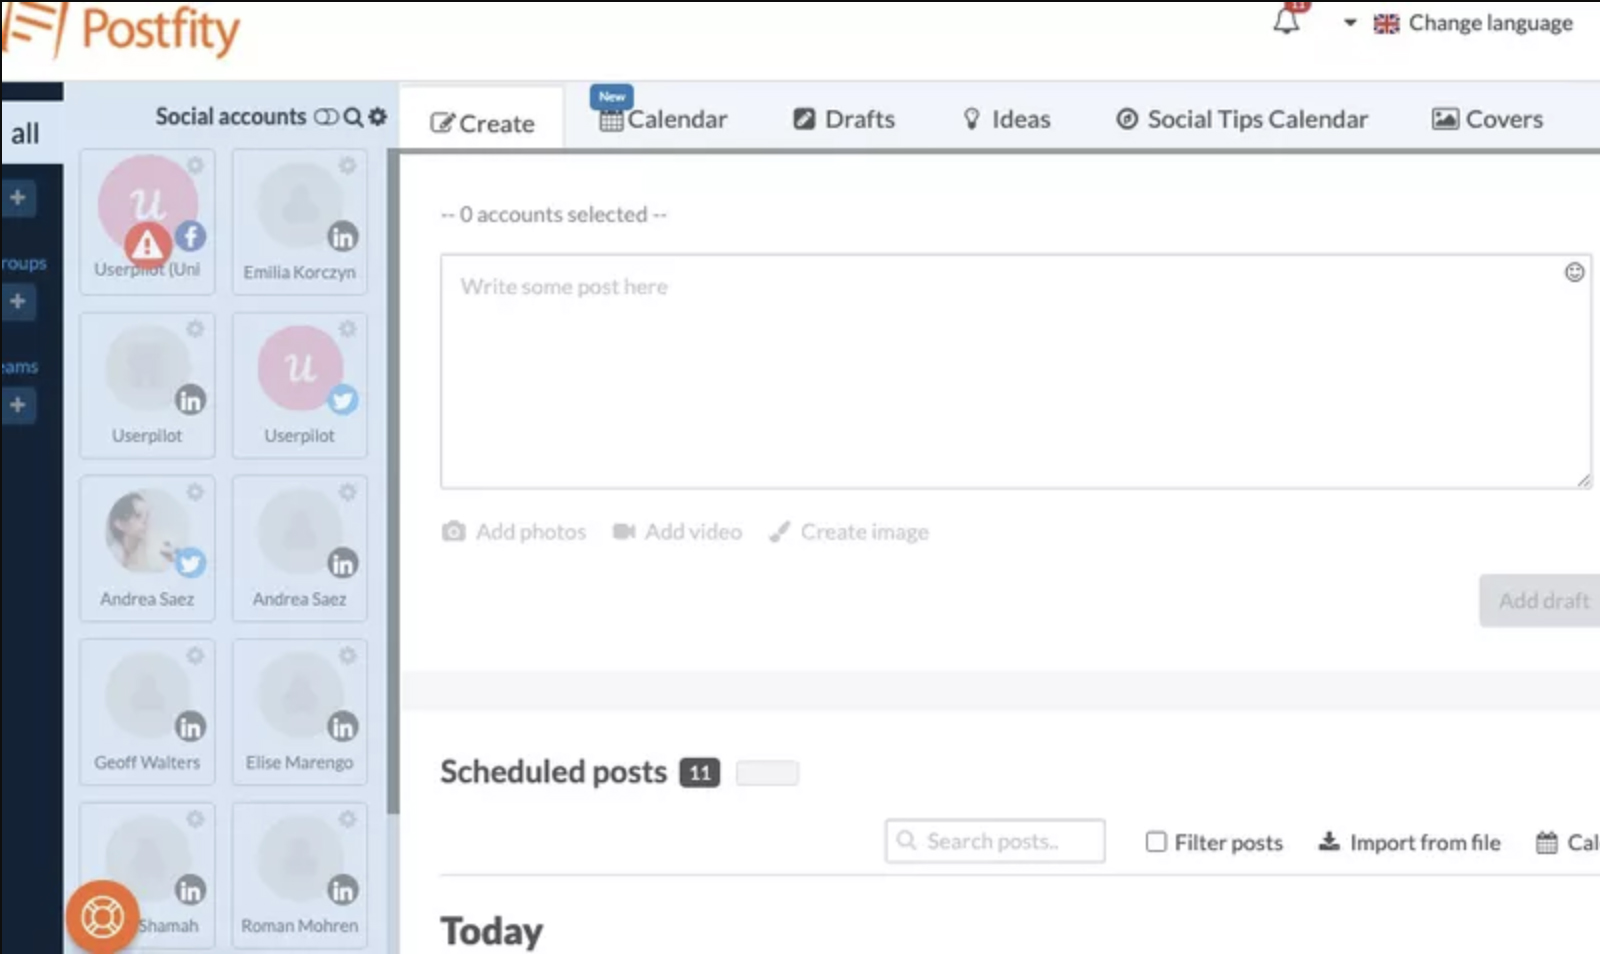Viewport: 1600px width, 954px height.
Task: Toggle the social accounts switch icon
Action: [326, 117]
